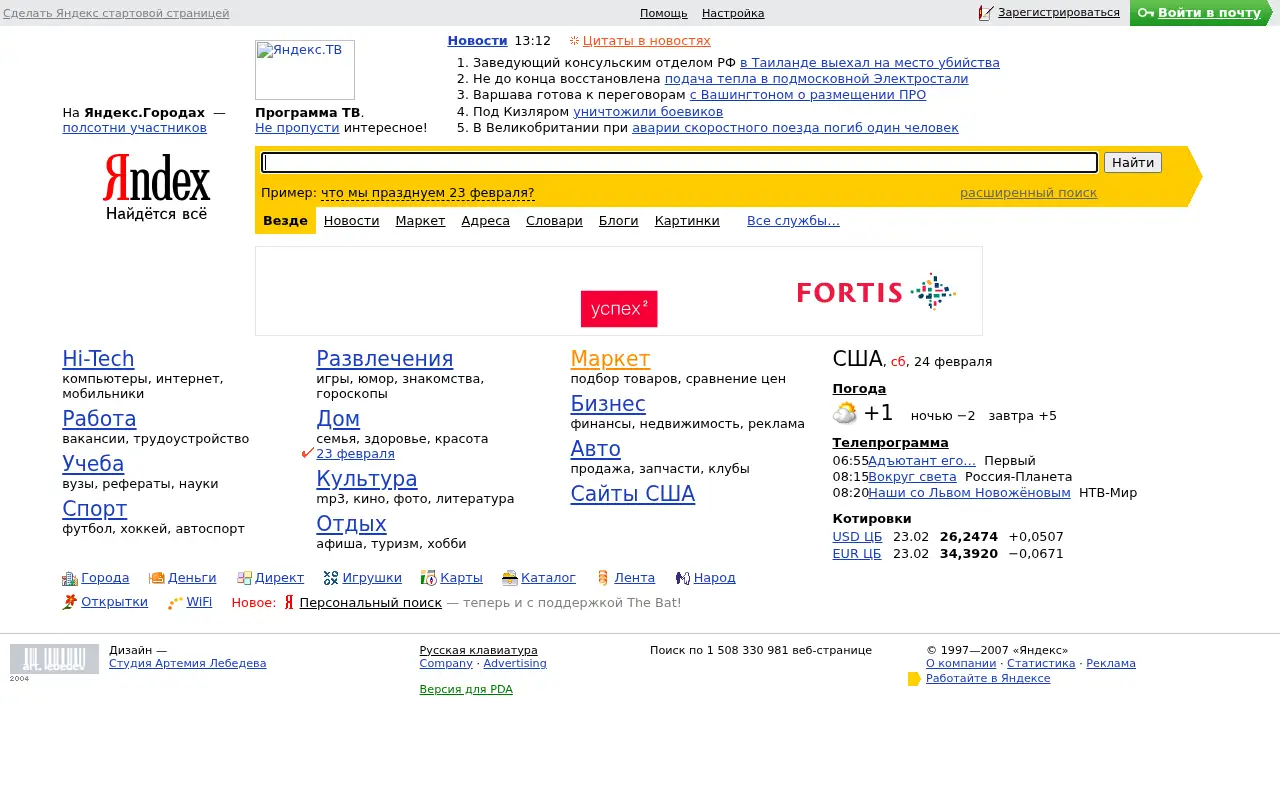The height and width of the screenshot is (800, 1280).
Task: Click the weather cloud-and-sun icon
Action: click(845, 413)
